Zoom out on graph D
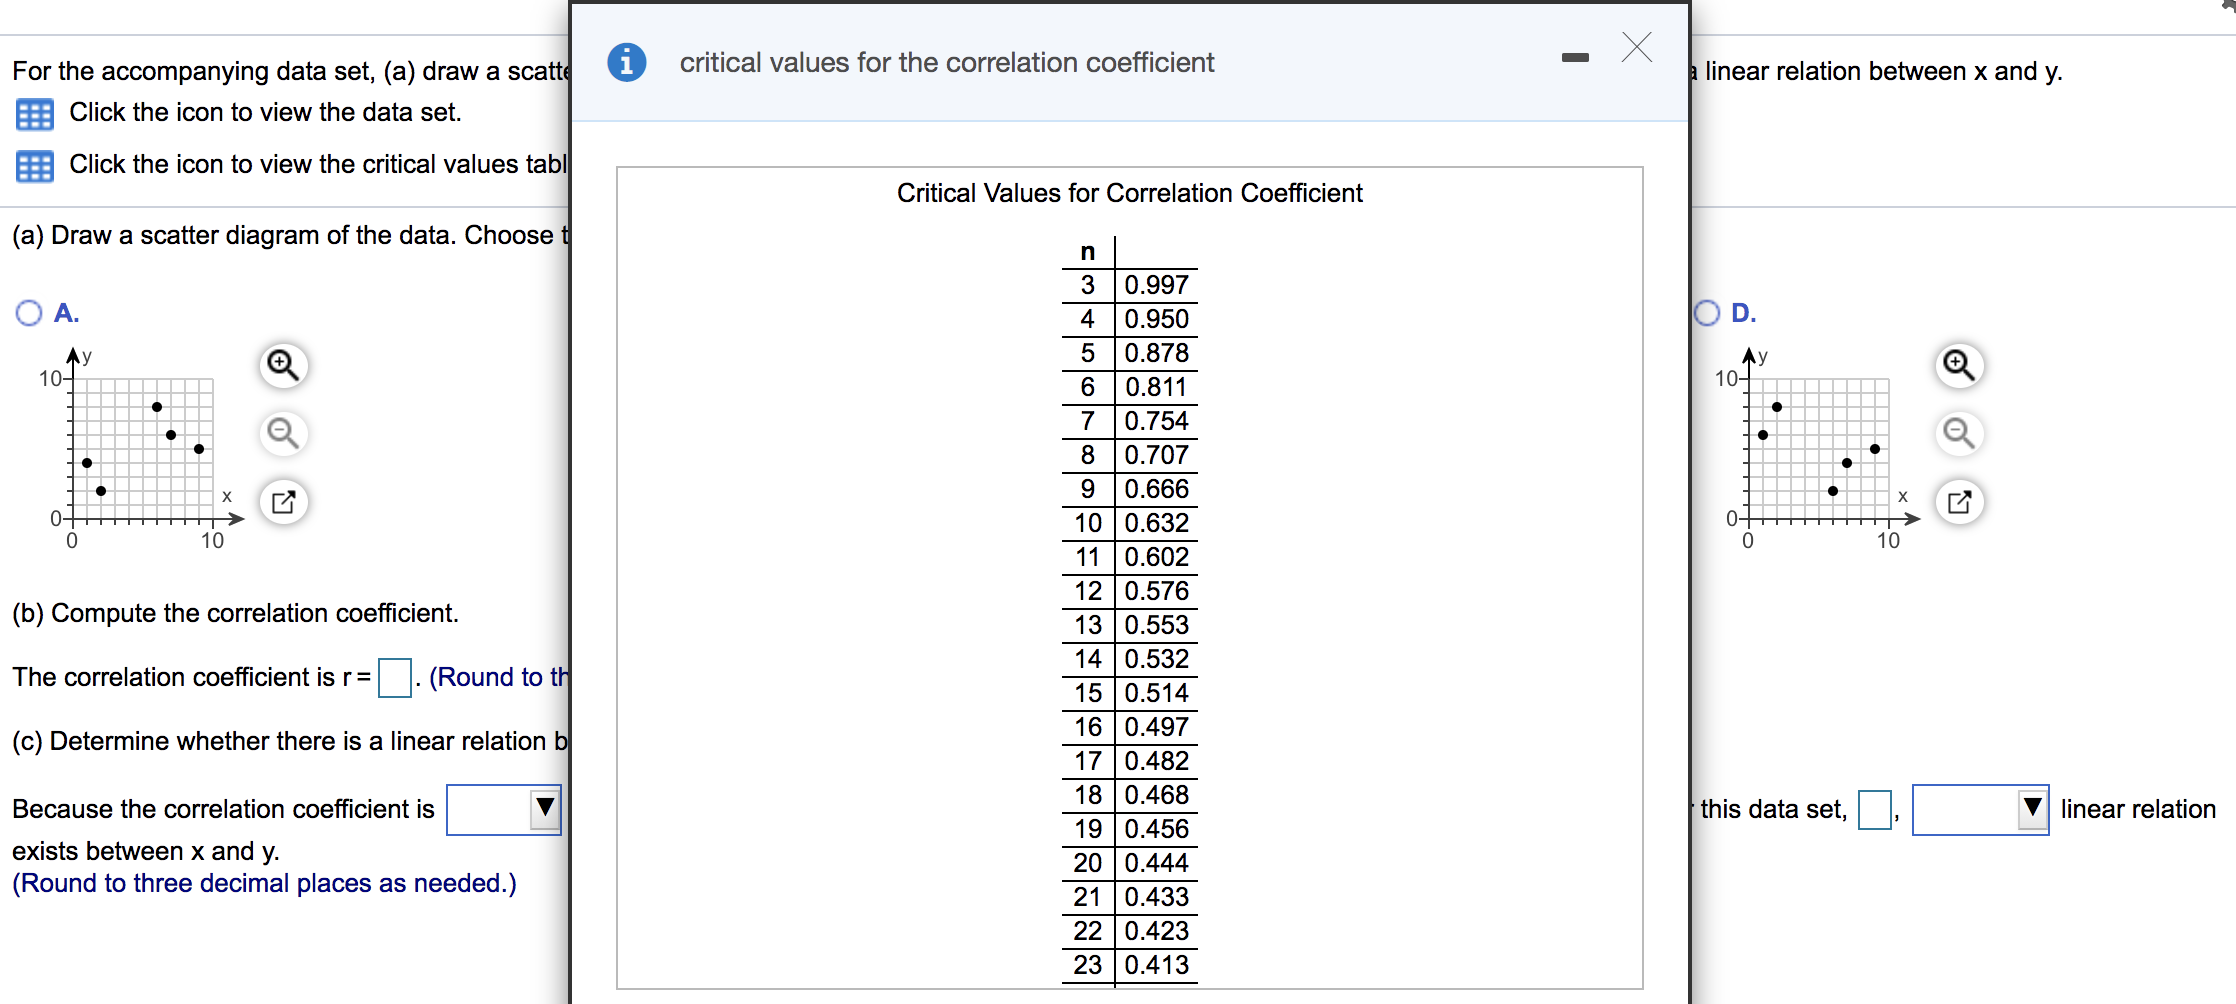The height and width of the screenshot is (1004, 2236). [1959, 434]
